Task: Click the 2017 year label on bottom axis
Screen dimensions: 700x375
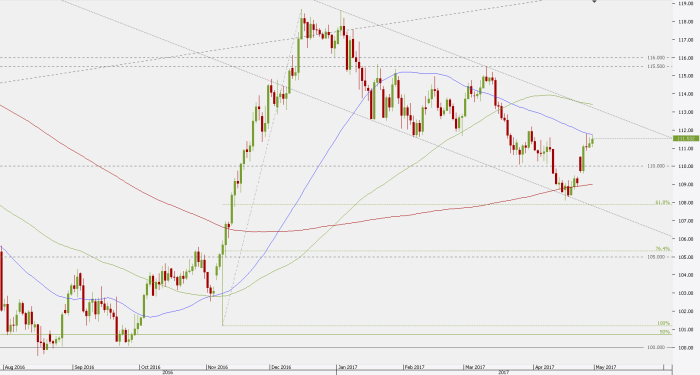Action: (504, 372)
